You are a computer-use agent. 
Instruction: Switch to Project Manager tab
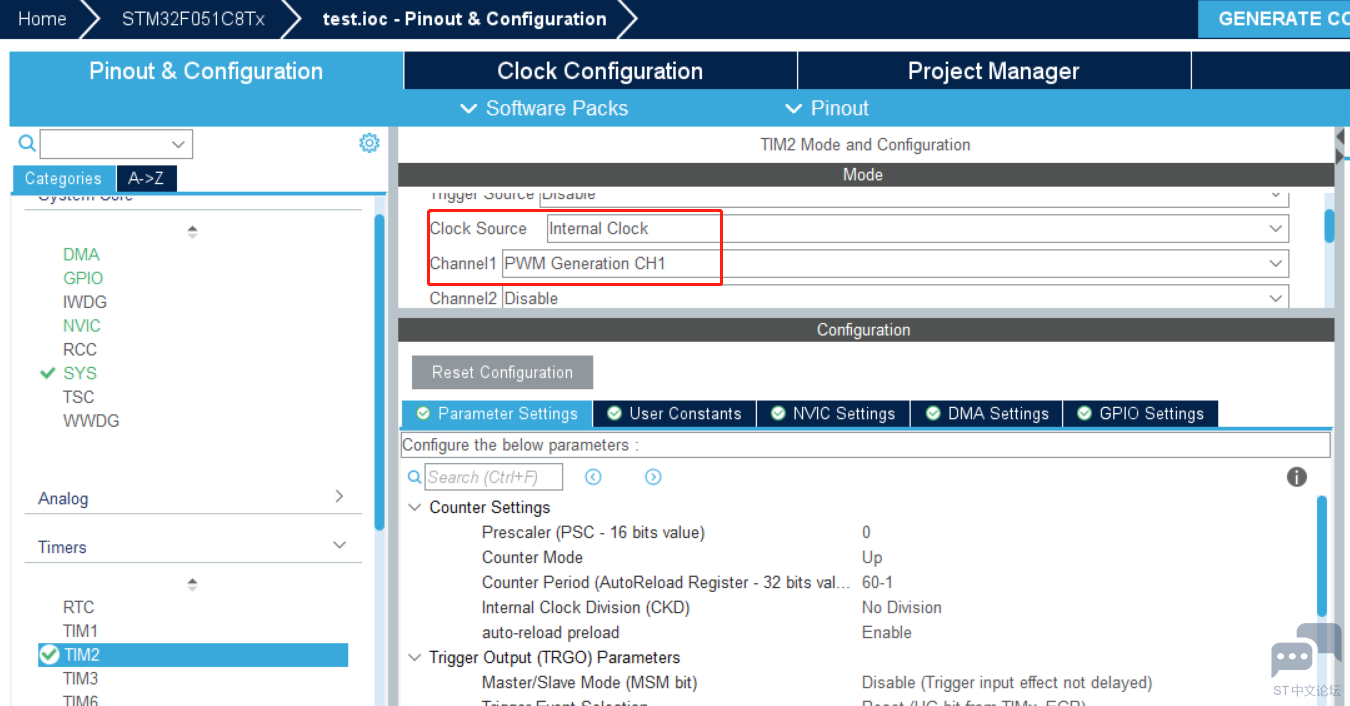pos(994,71)
